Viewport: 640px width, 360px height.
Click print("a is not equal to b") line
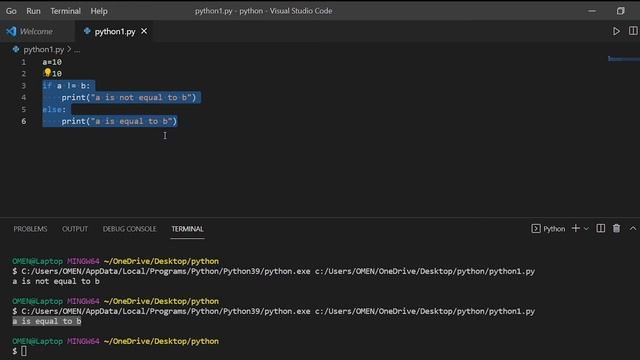click(x=129, y=98)
